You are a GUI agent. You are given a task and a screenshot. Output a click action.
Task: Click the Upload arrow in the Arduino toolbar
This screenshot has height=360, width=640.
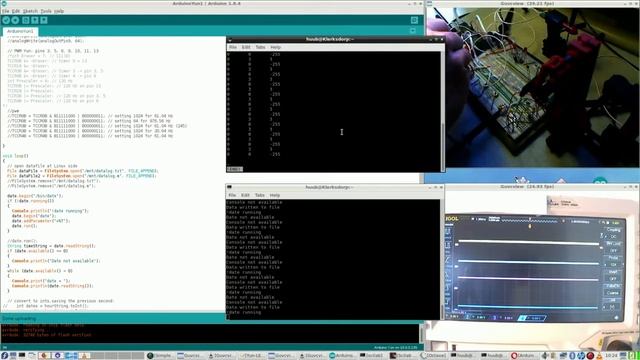click(15, 20)
